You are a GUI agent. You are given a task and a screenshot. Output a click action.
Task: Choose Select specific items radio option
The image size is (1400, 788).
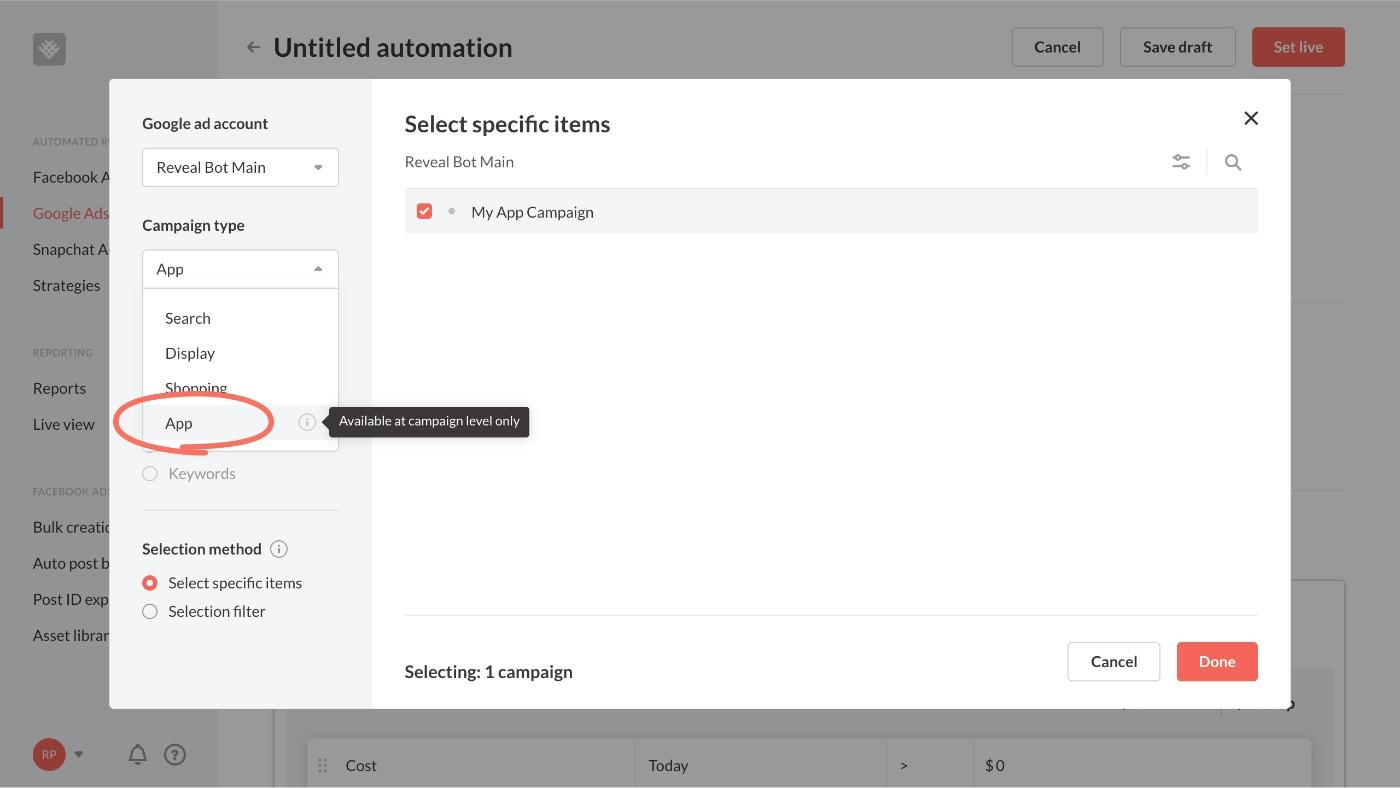(x=150, y=582)
